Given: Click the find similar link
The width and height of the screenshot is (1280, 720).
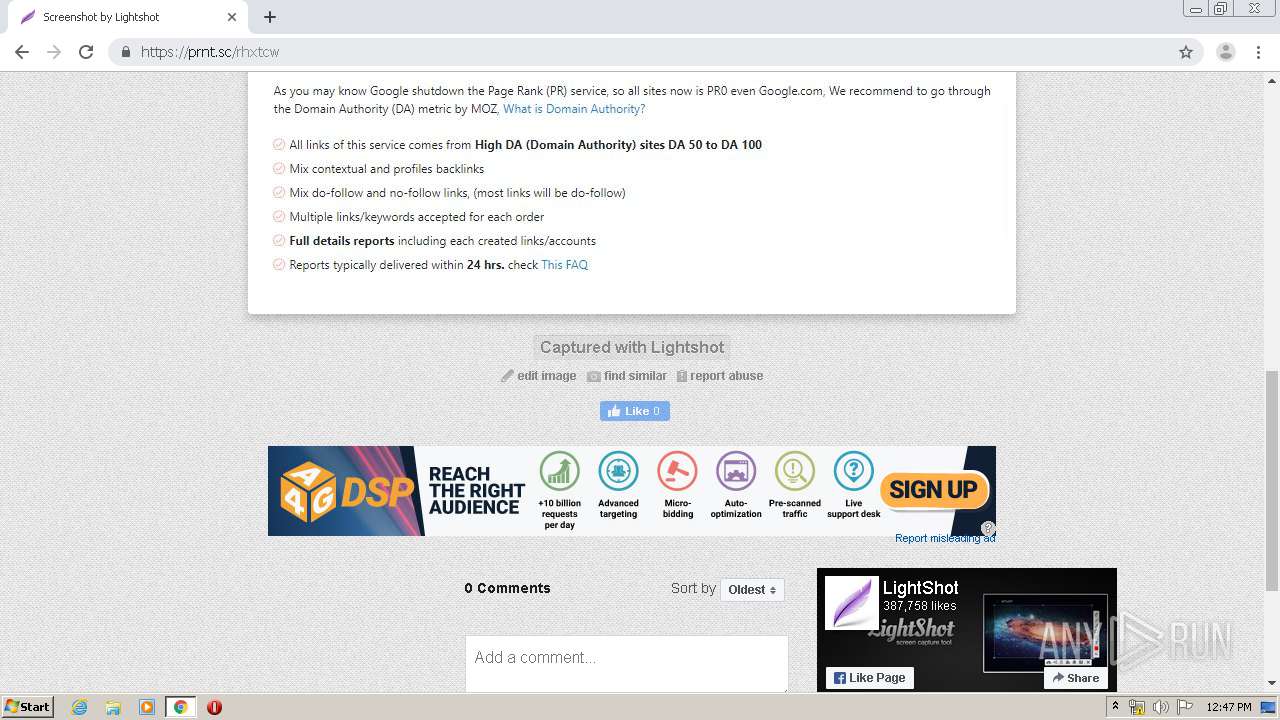Looking at the screenshot, I should tap(627, 376).
